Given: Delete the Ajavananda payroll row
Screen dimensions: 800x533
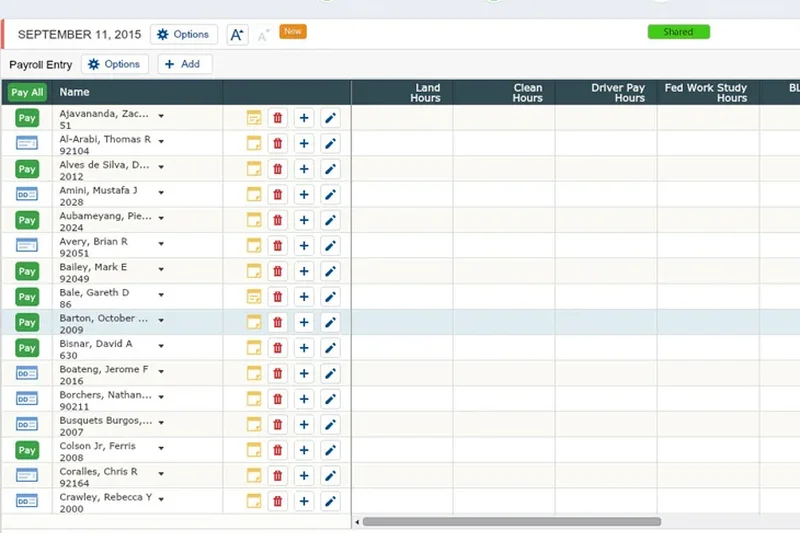Looking at the screenshot, I should [278, 118].
